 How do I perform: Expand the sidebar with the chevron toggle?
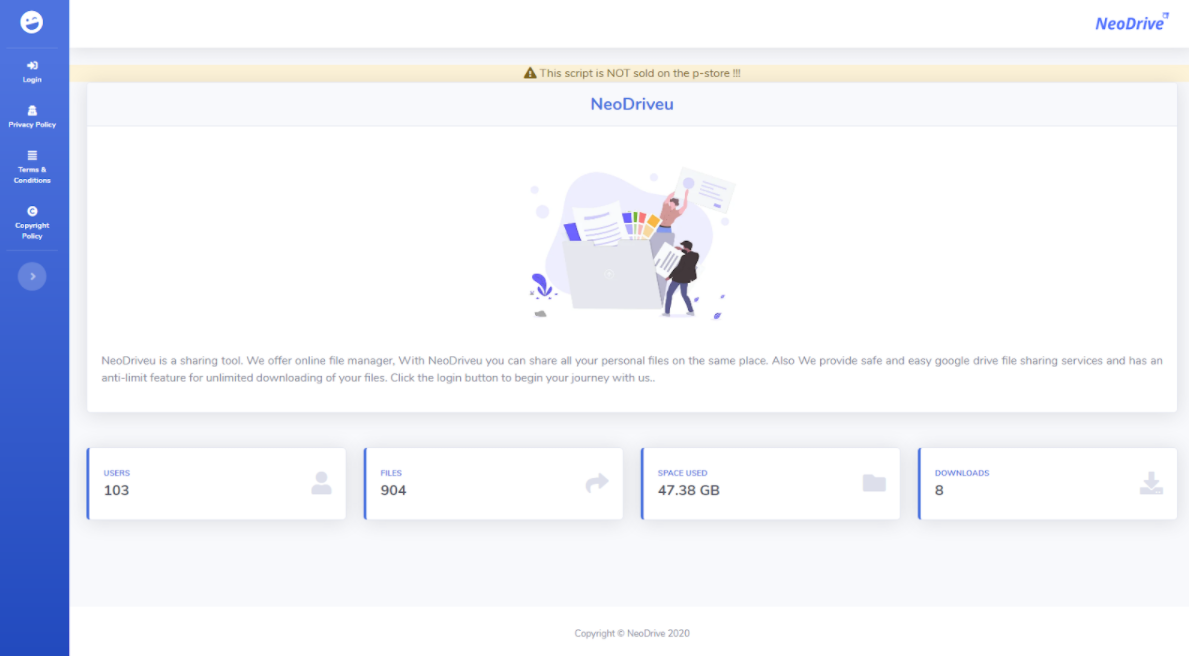32,276
